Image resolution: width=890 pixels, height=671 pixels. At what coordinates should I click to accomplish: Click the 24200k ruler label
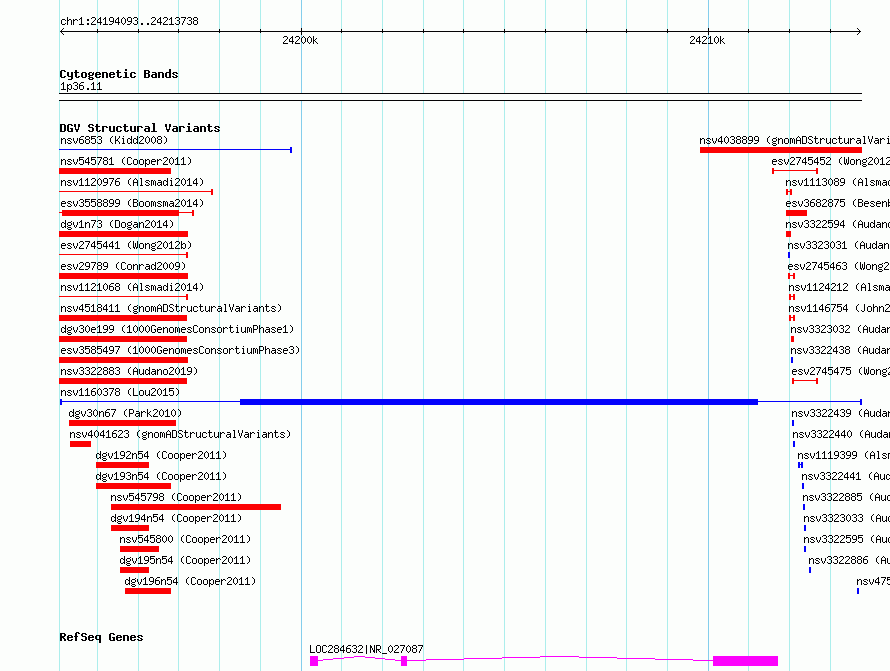click(300, 40)
